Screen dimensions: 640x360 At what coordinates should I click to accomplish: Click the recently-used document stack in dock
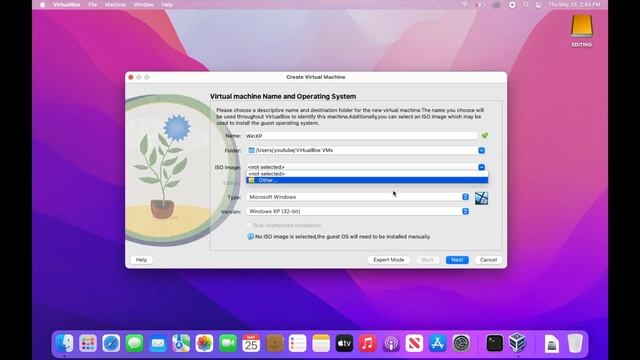[x=551, y=343]
